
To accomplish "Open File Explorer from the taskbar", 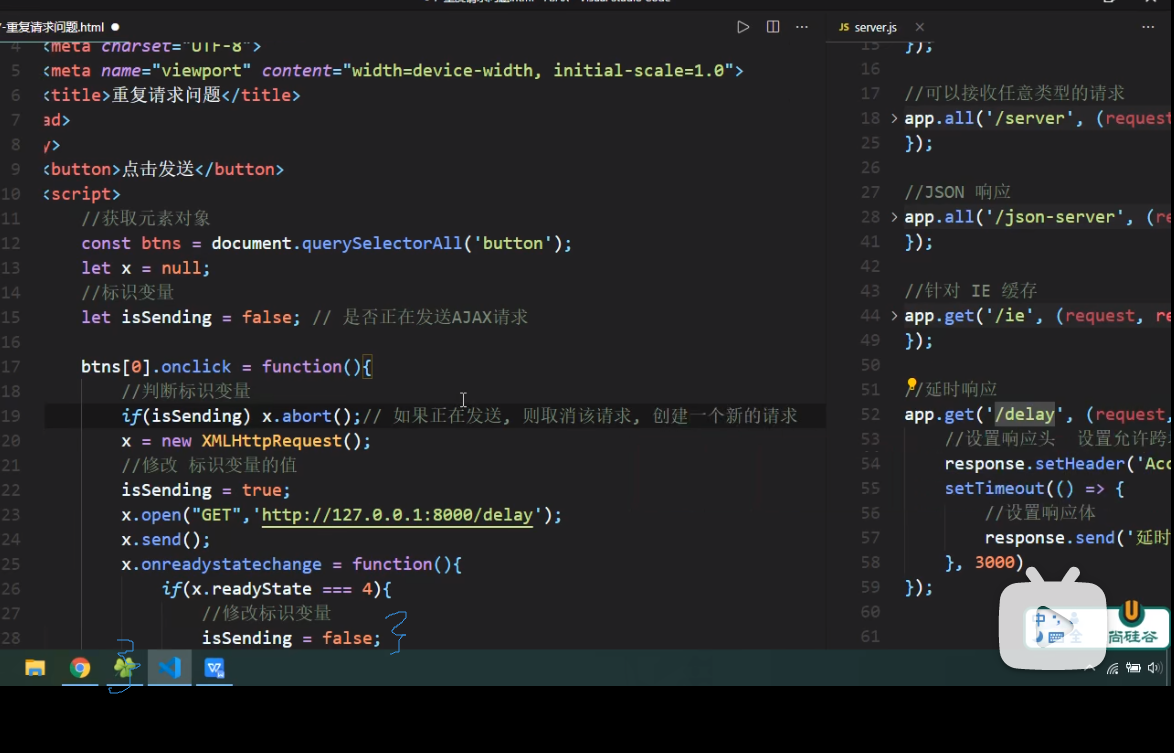I will pos(35,668).
